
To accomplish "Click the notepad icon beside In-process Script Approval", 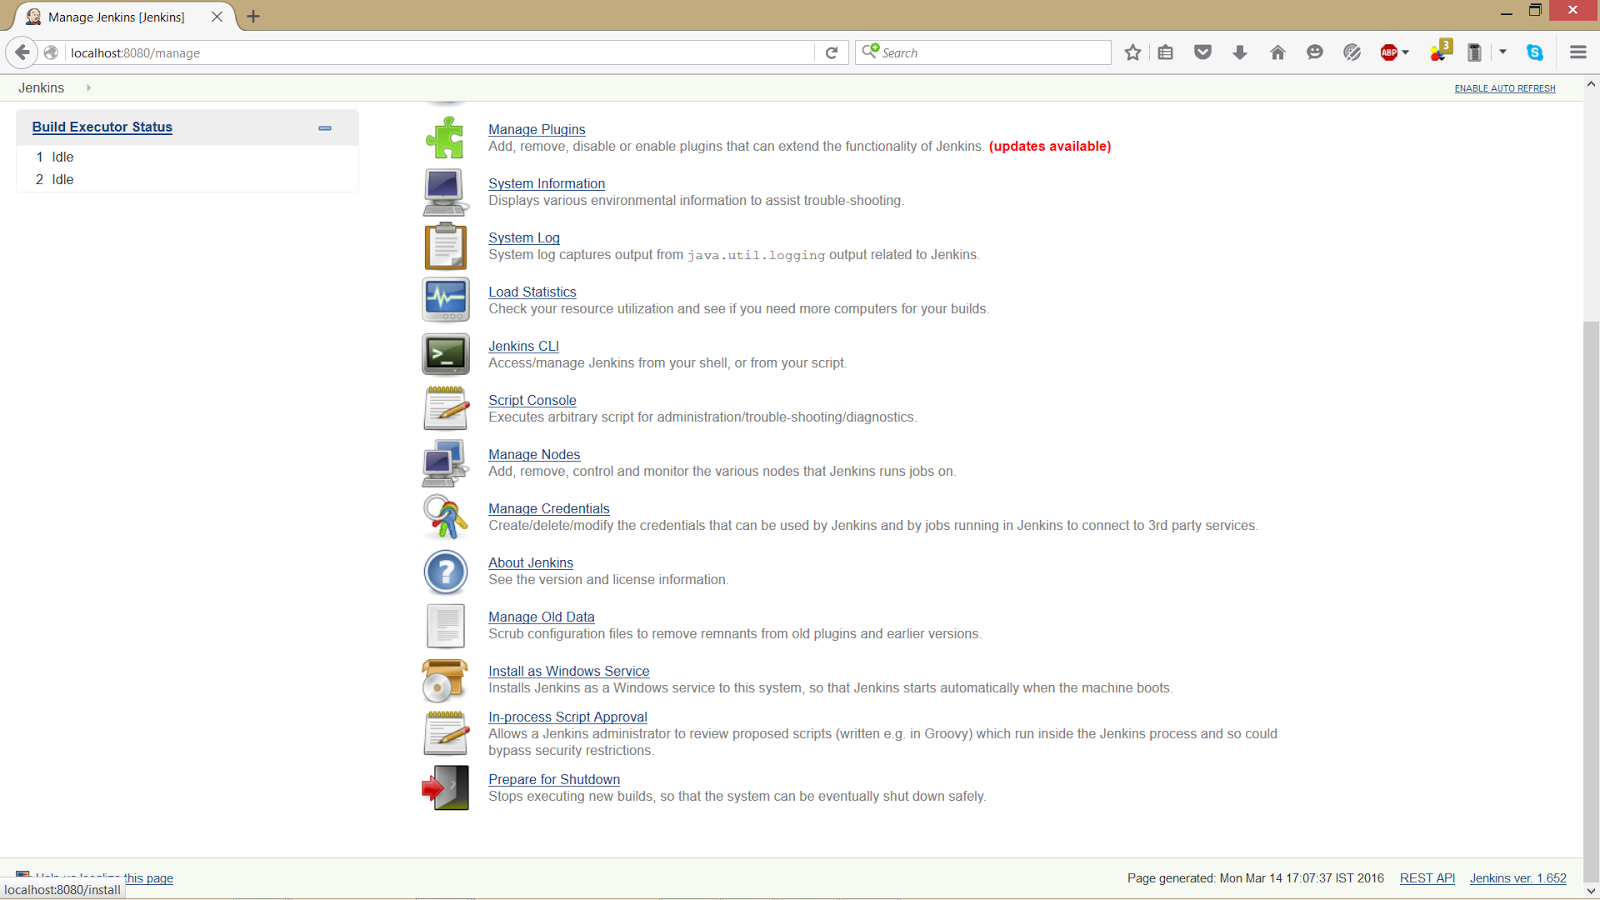I will click(x=445, y=733).
